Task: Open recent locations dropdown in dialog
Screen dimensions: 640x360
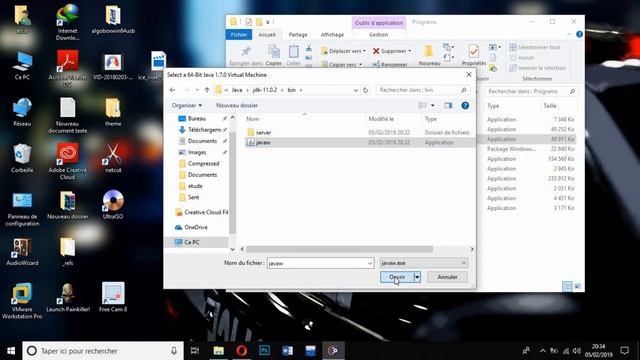Action: [x=197, y=90]
